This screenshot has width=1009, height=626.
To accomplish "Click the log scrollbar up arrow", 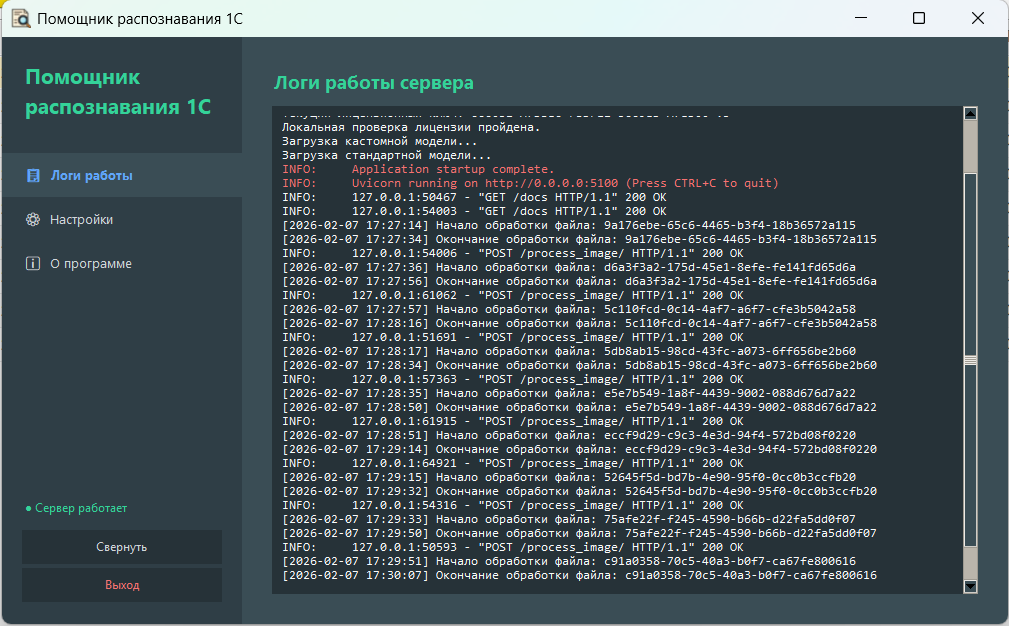I will pyautogui.click(x=970, y=114).
